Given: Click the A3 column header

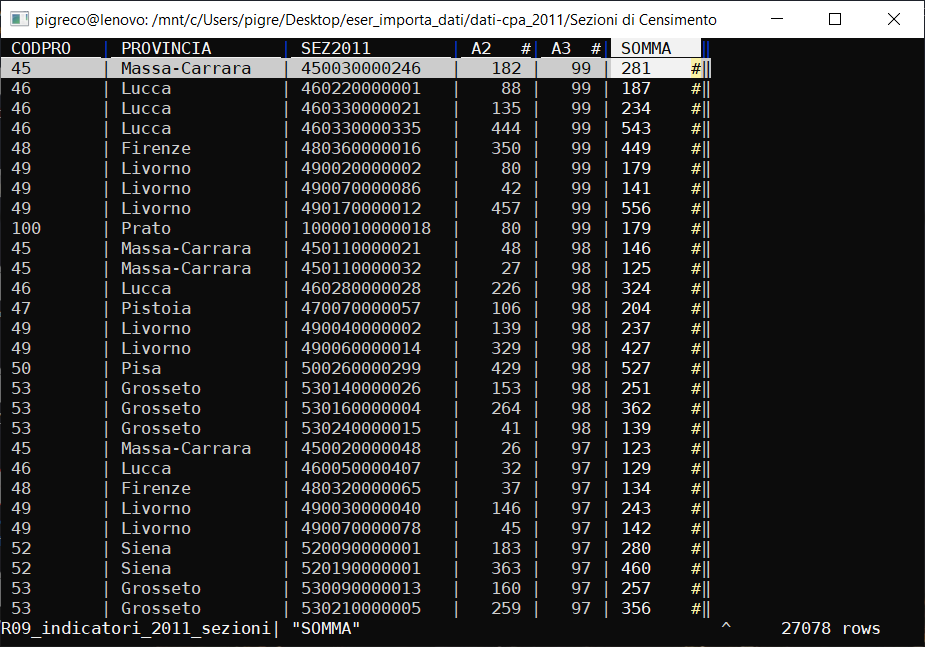Looking at the screenshot, I should tap(562, 48).
